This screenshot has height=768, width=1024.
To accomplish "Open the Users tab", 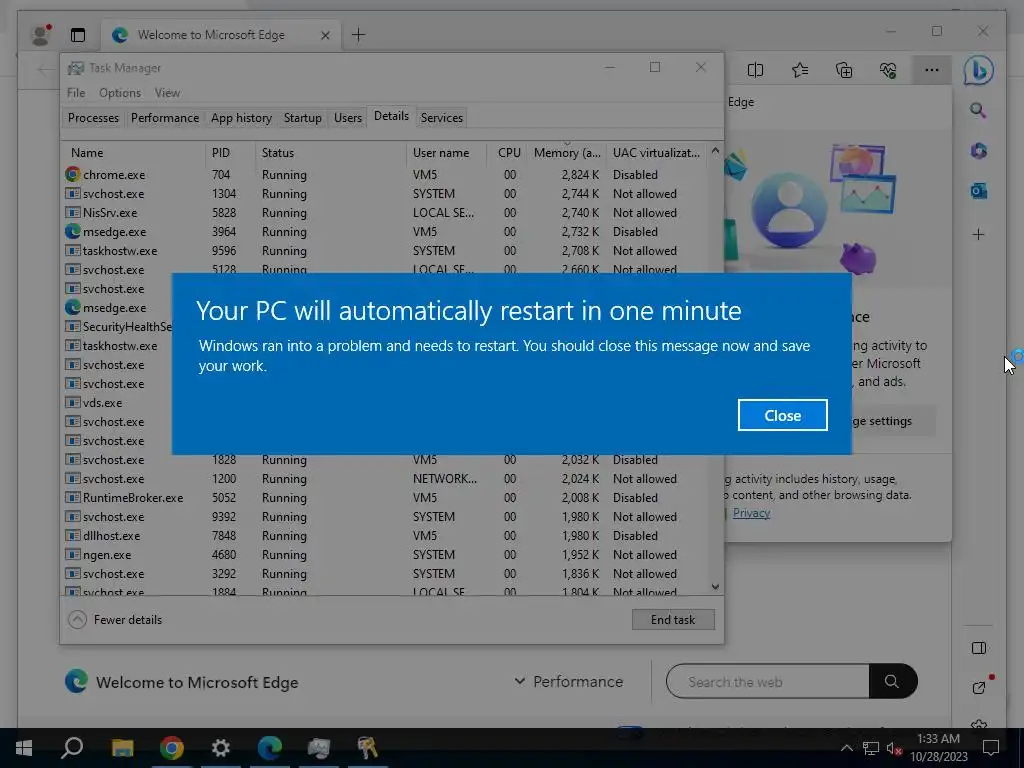I will 347,118.
